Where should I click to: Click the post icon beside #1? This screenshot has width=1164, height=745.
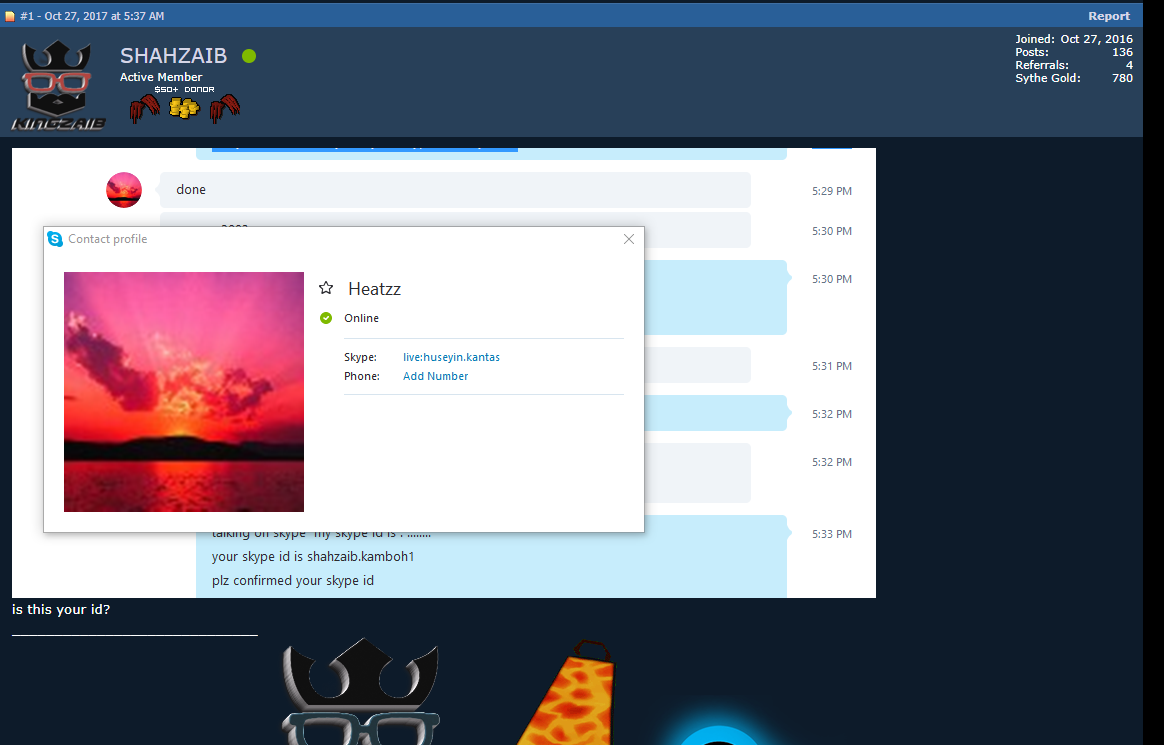coord(10,16)
